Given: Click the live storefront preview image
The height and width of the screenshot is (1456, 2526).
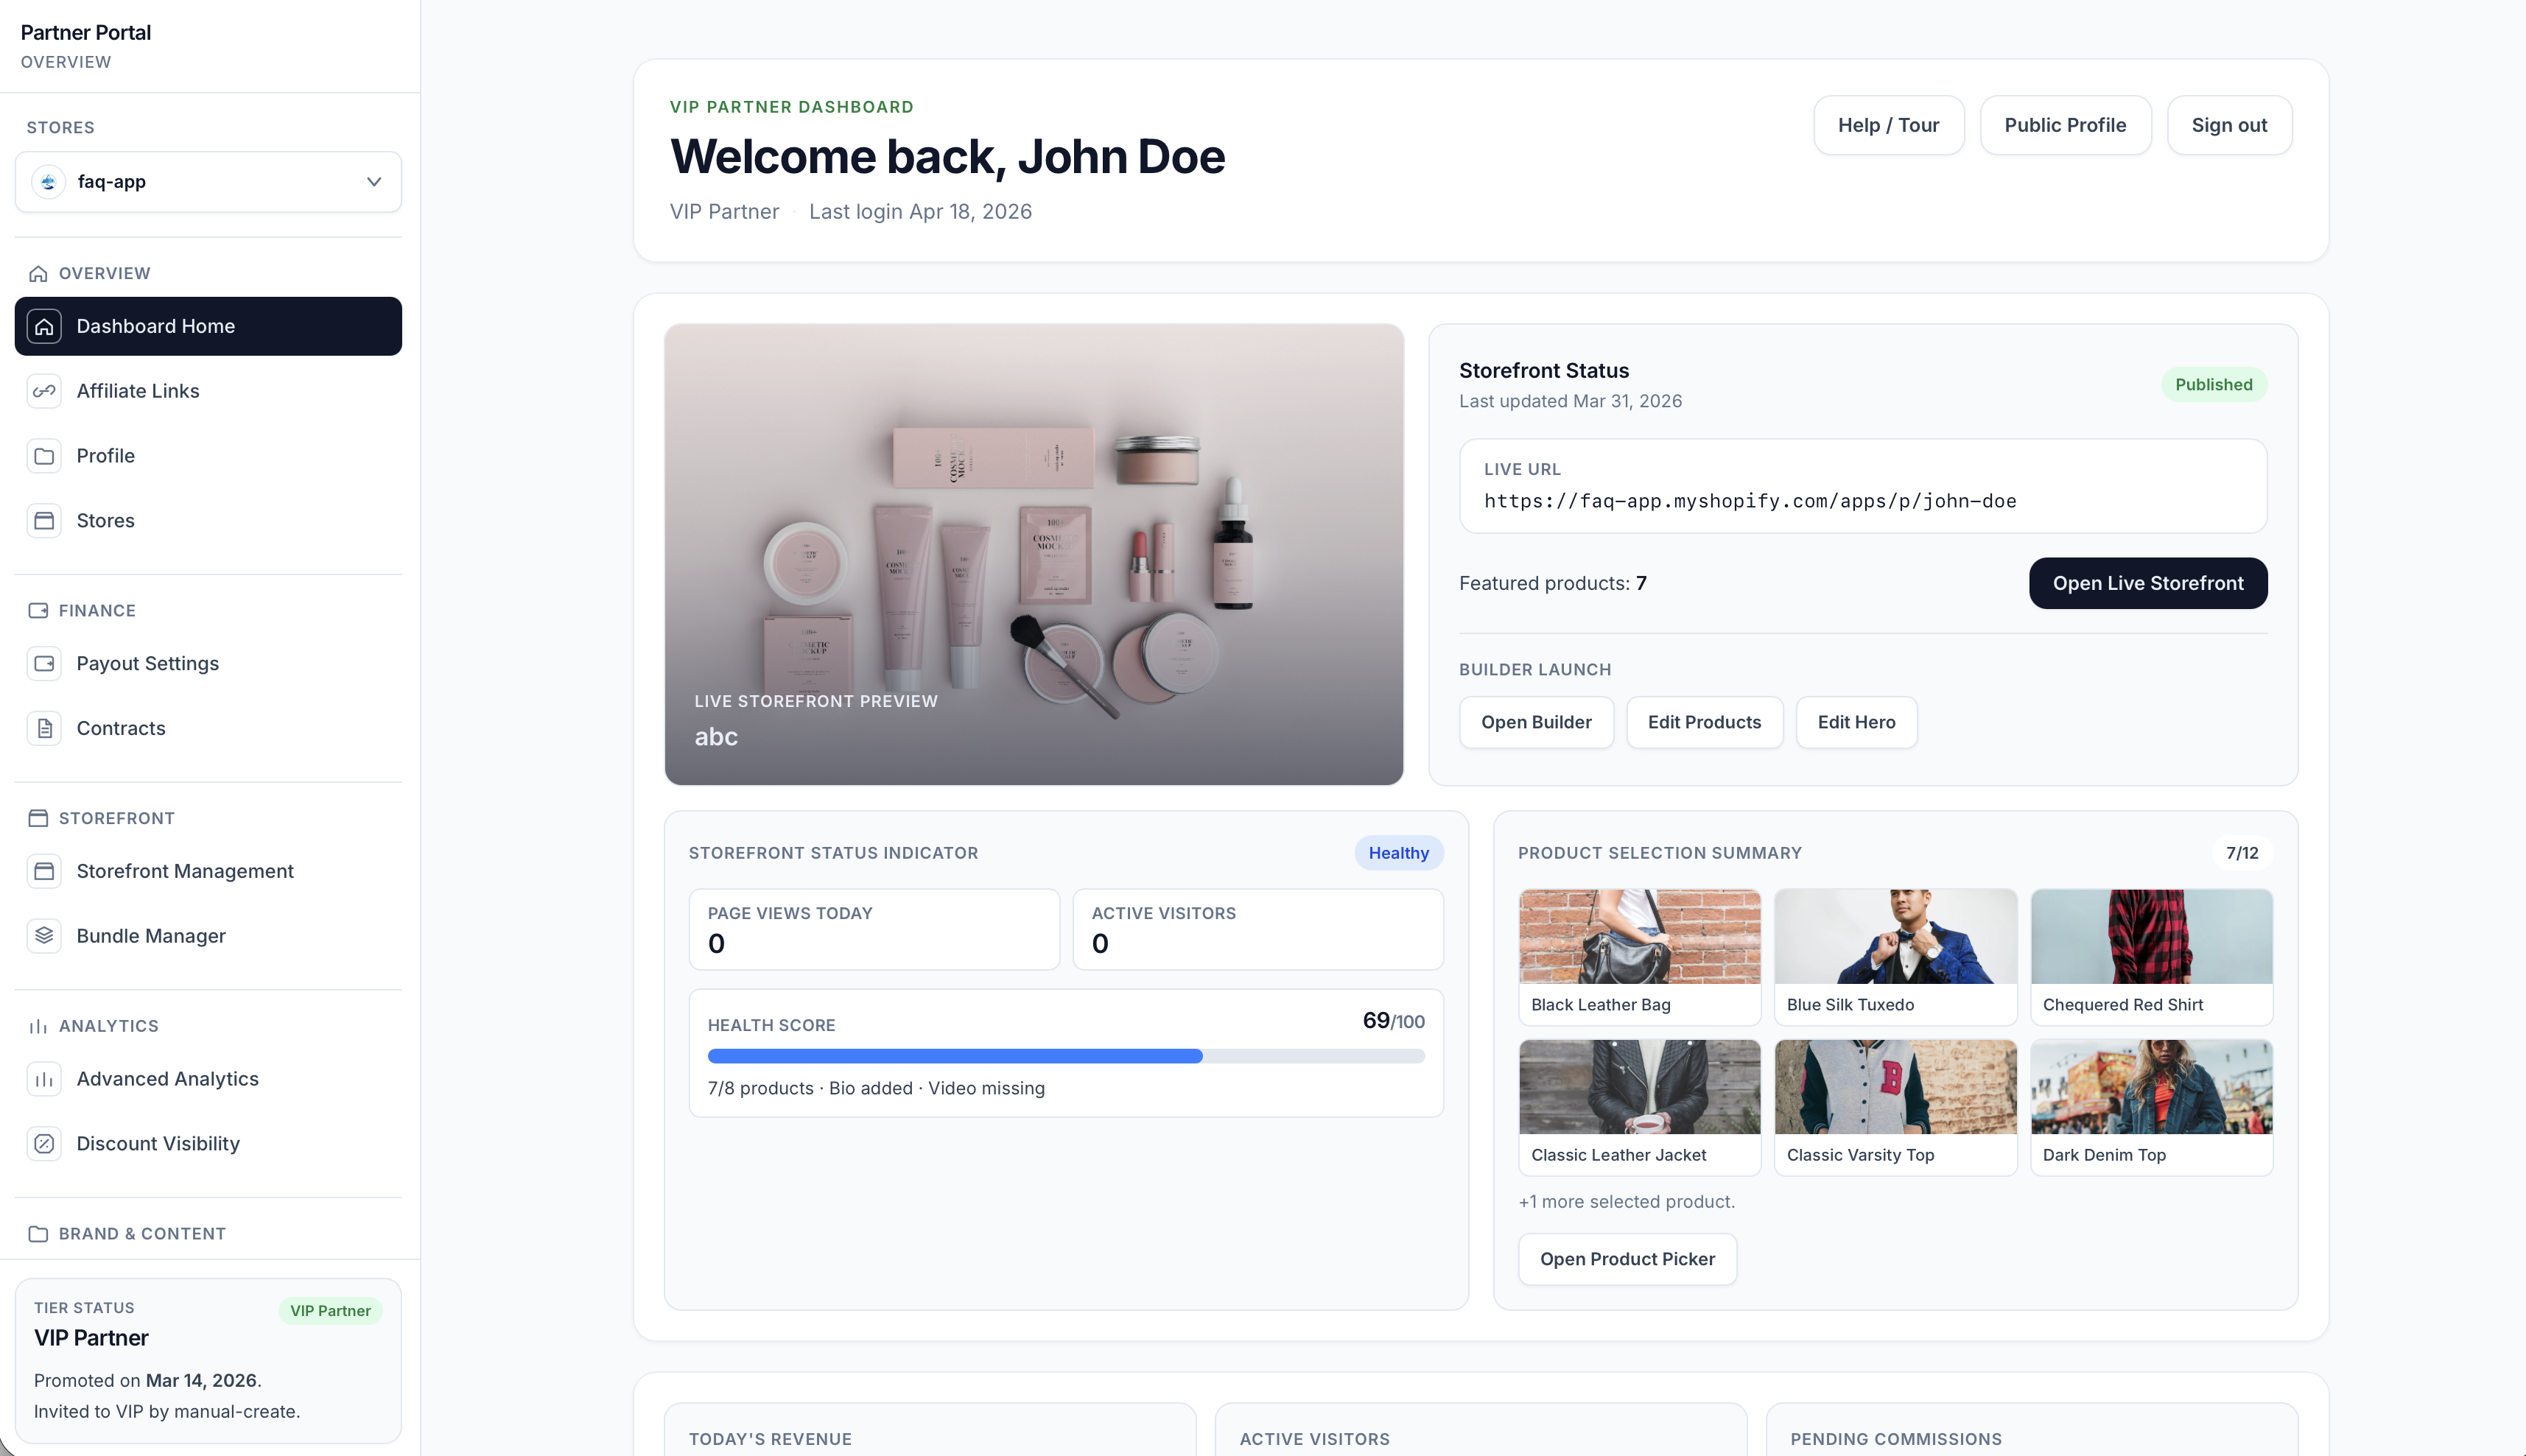Looking at the screenshot, I should [1034, 554].
